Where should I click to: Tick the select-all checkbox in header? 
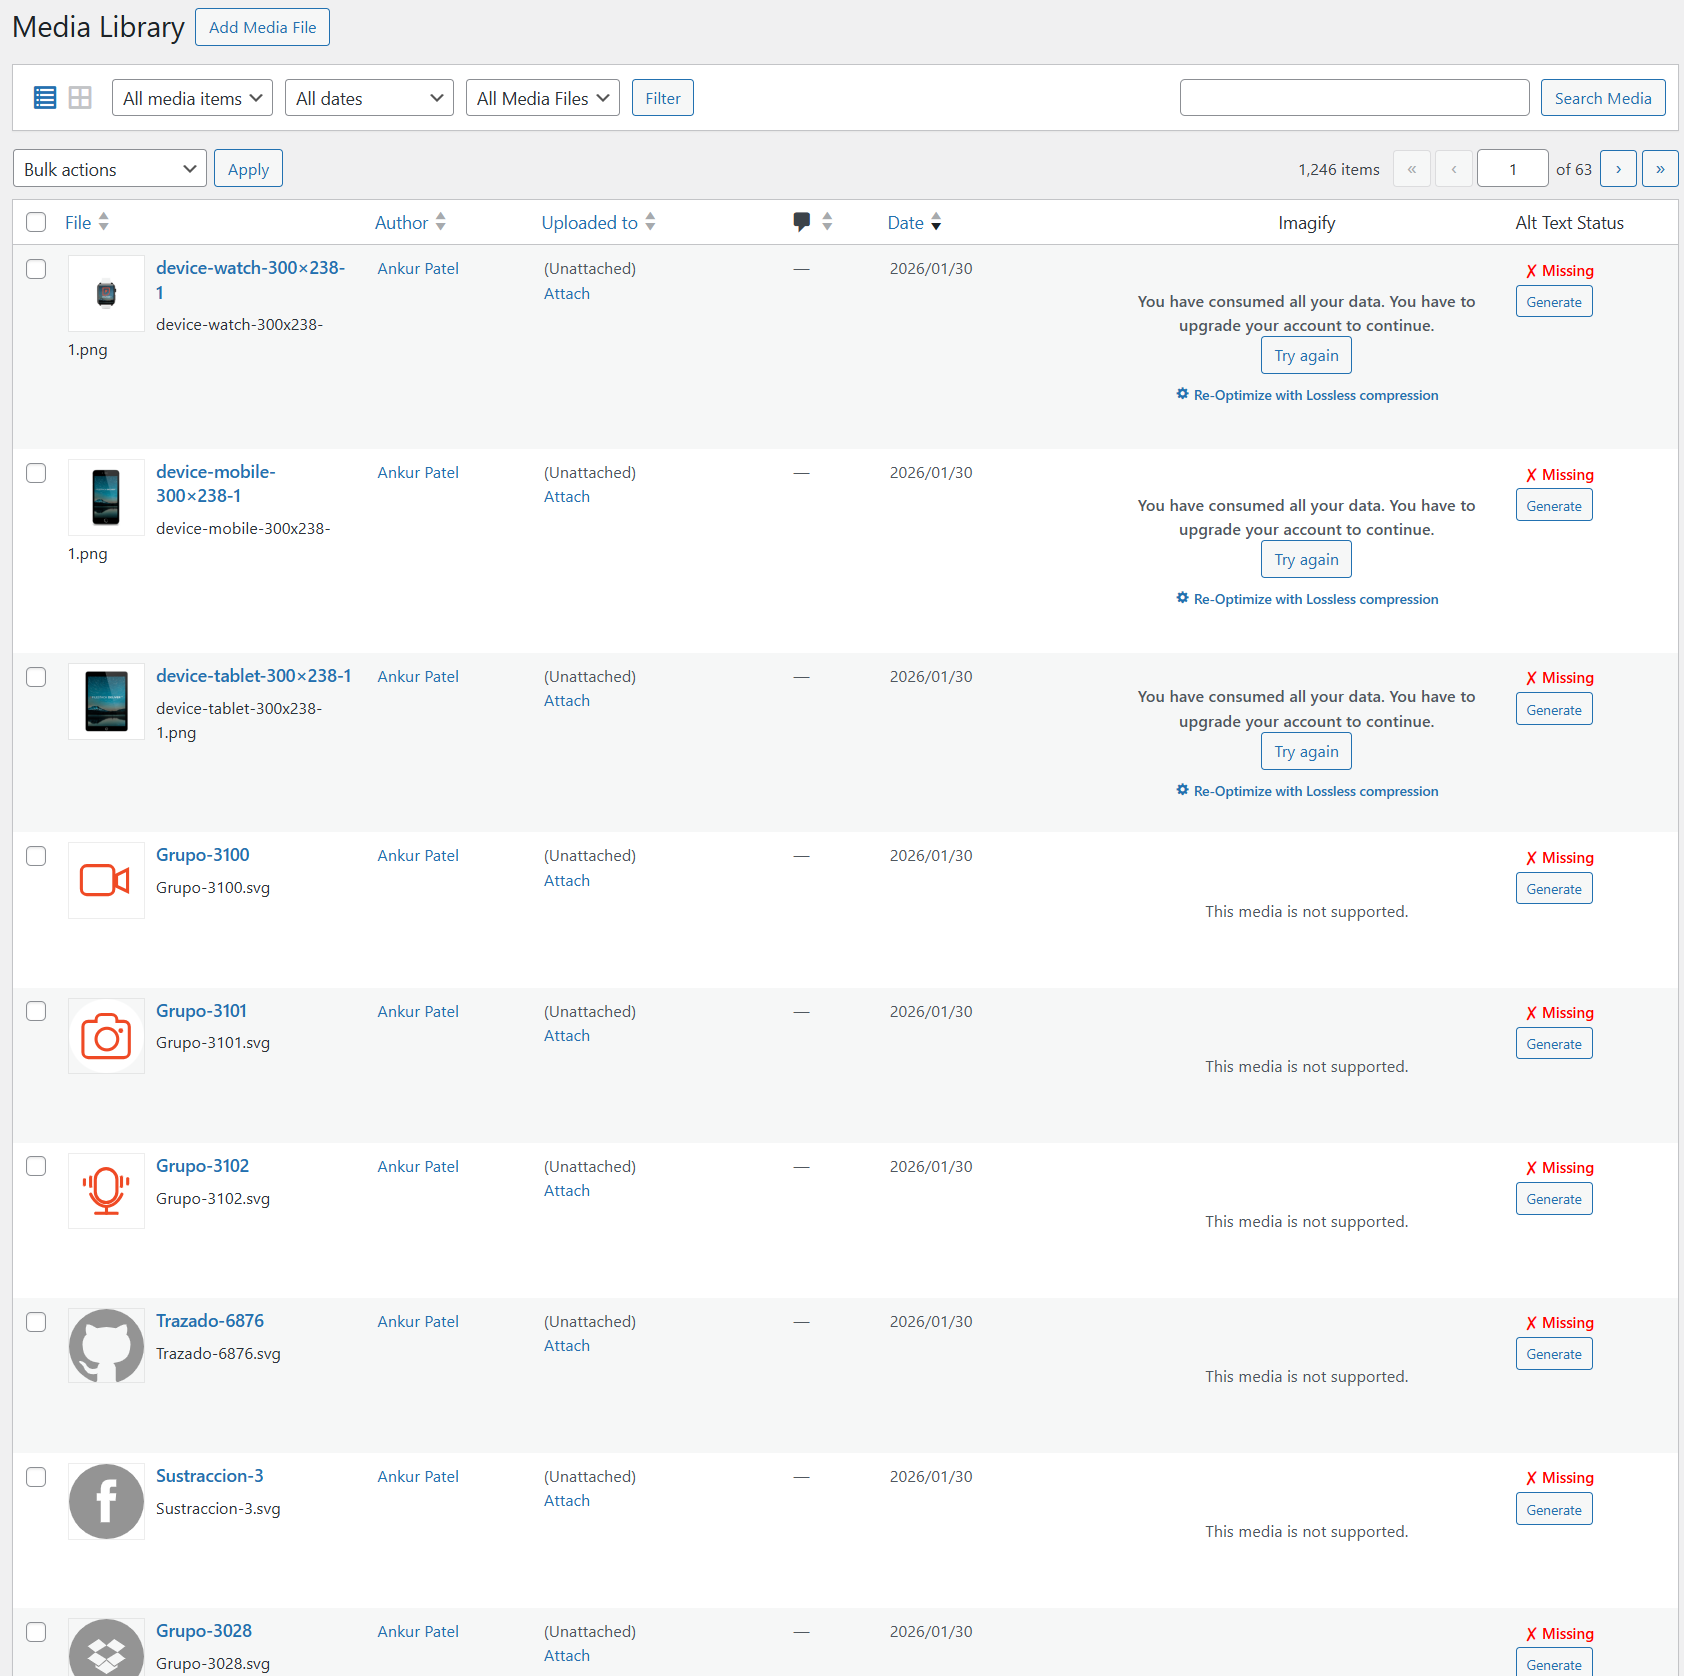tap(36, 222)
